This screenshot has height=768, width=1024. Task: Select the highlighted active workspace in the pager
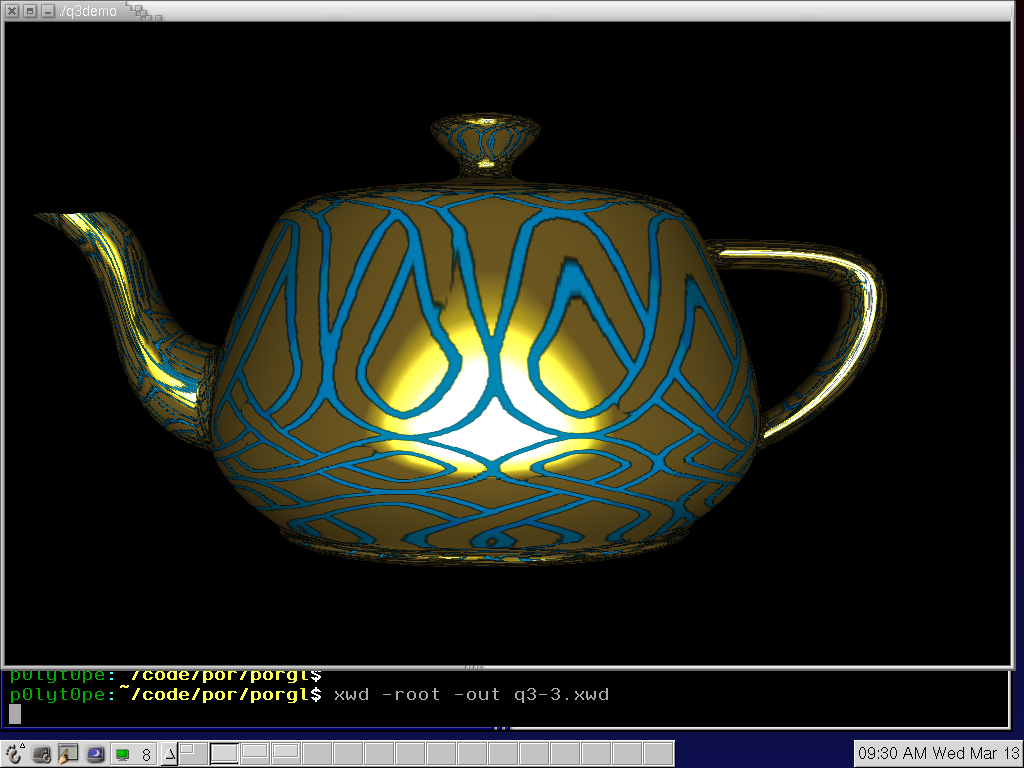tap(225, 753)
